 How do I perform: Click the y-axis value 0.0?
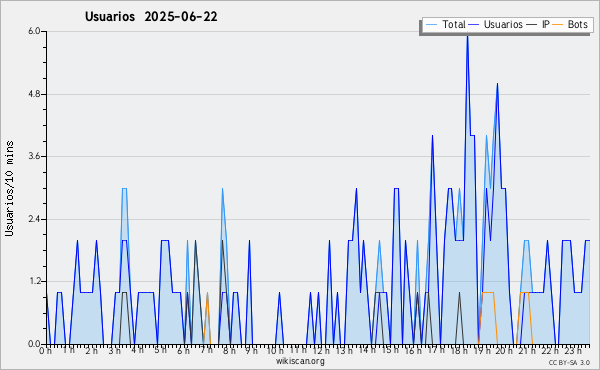[x=34, y=344]
